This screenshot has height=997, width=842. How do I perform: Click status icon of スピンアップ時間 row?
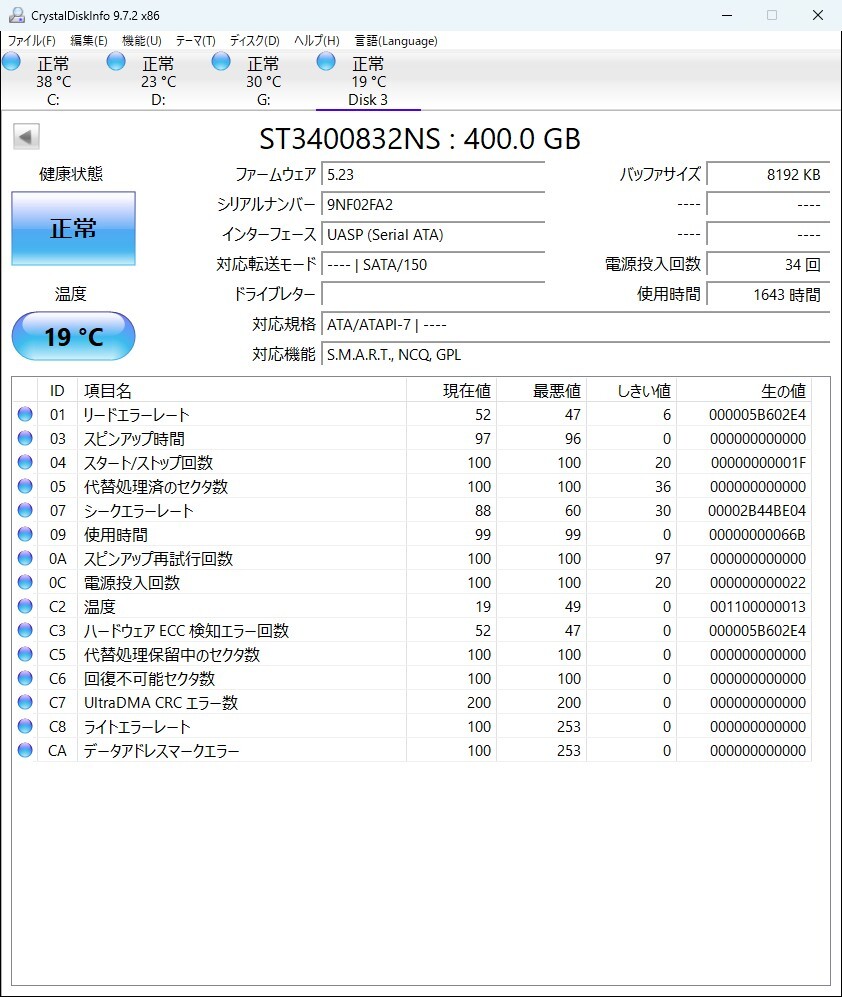[x=25, y=438]
